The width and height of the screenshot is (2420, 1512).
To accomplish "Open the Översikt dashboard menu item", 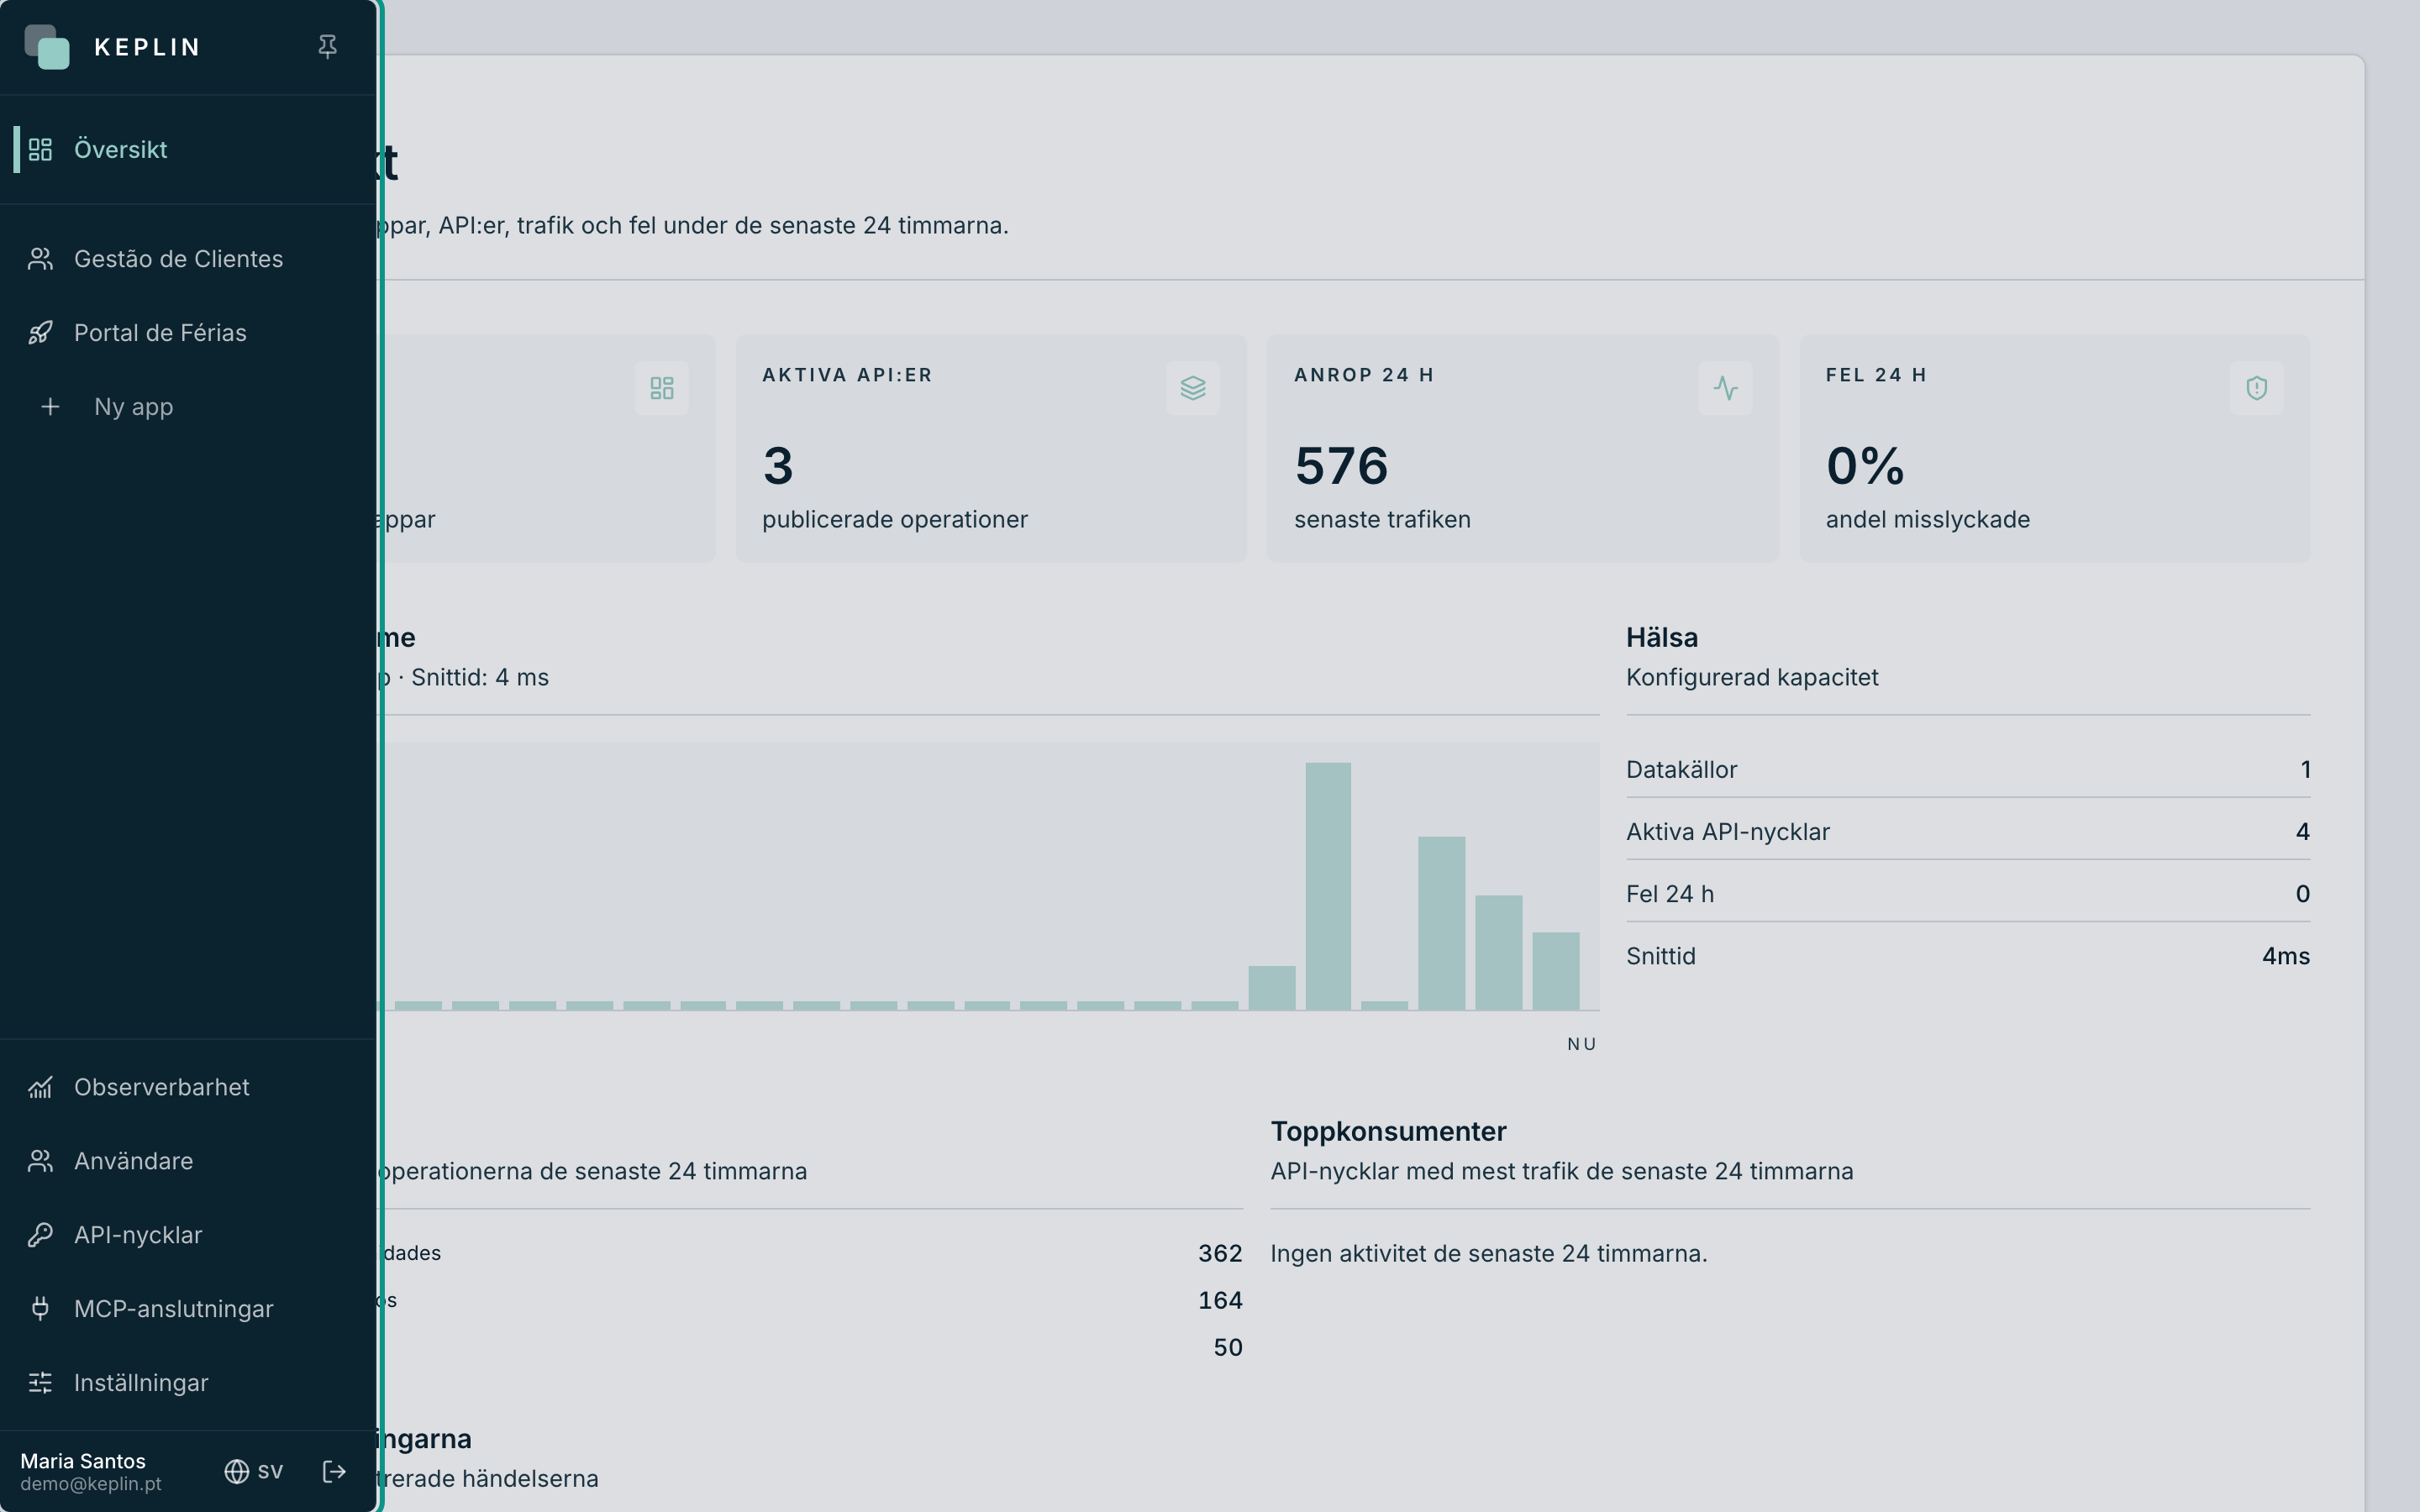I will [188, 149].
